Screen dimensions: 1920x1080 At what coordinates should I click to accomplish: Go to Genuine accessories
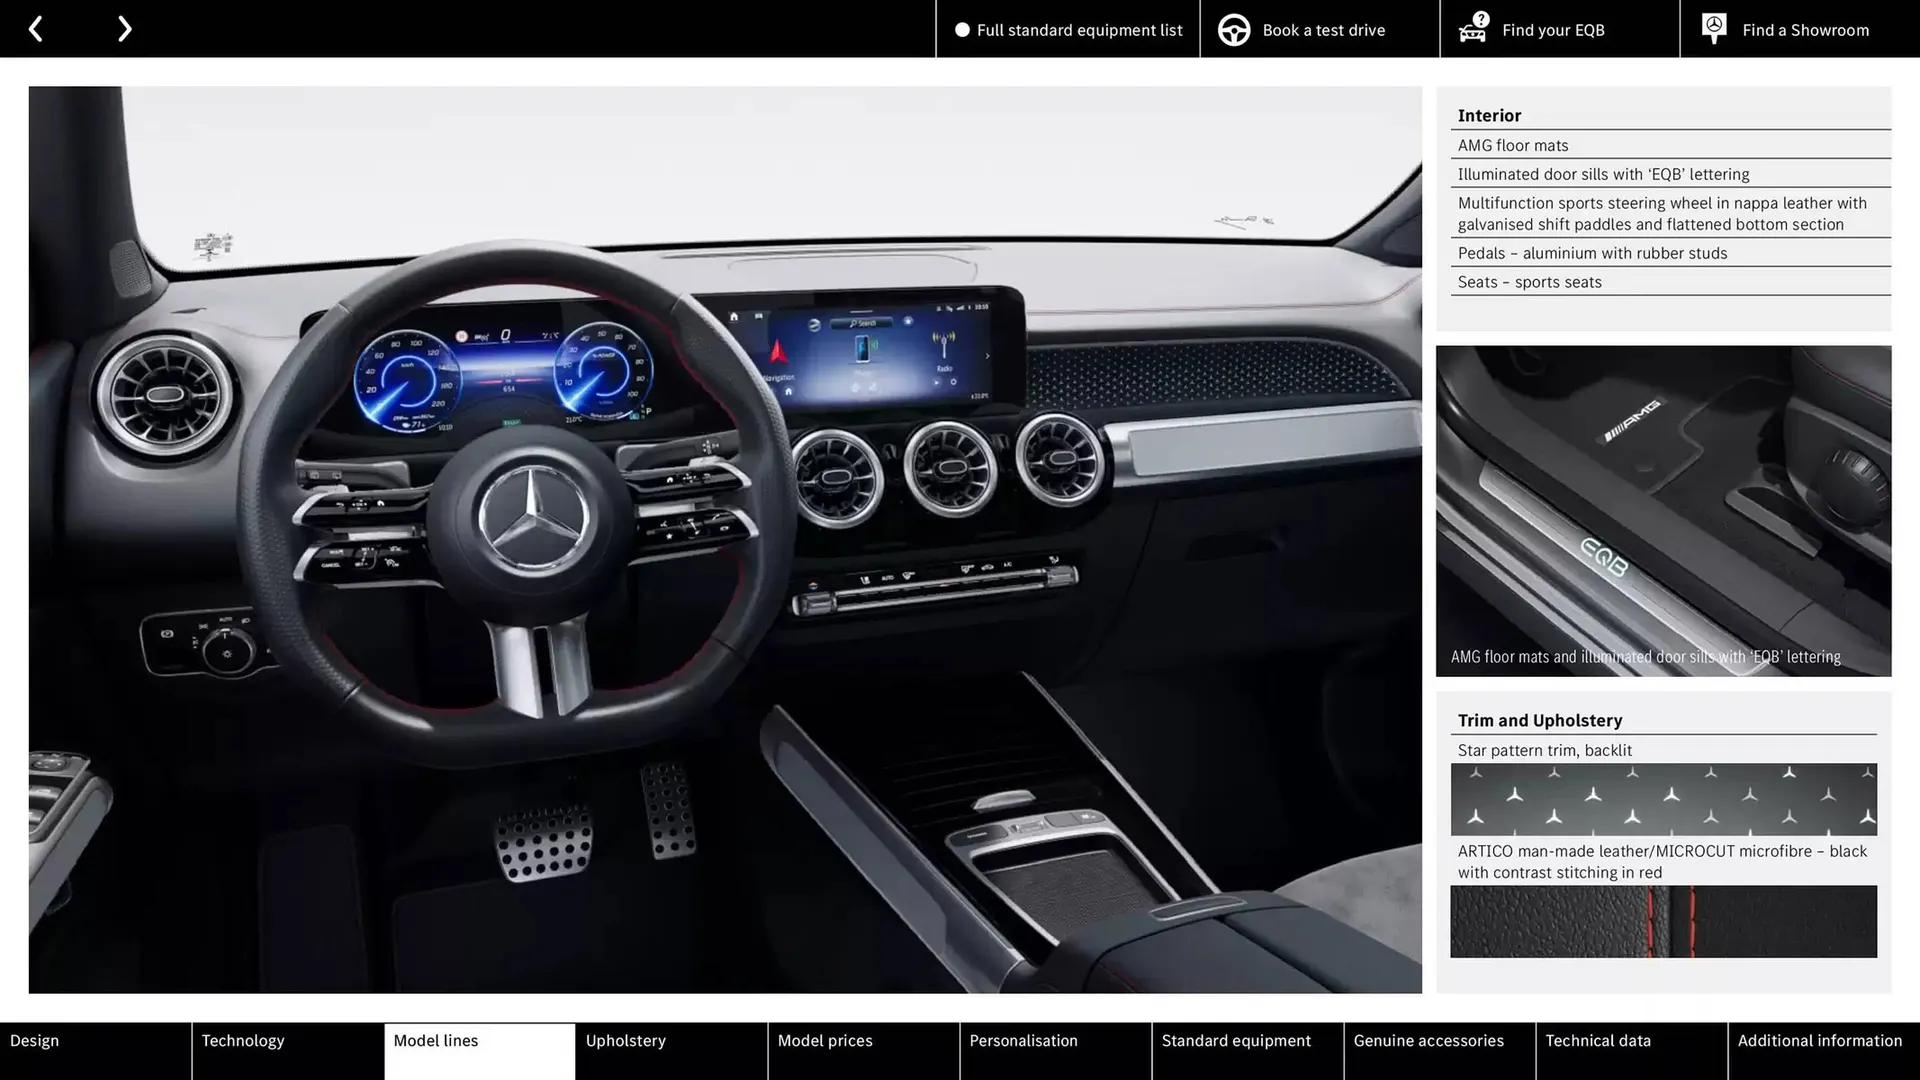tap(1438, 1051)
